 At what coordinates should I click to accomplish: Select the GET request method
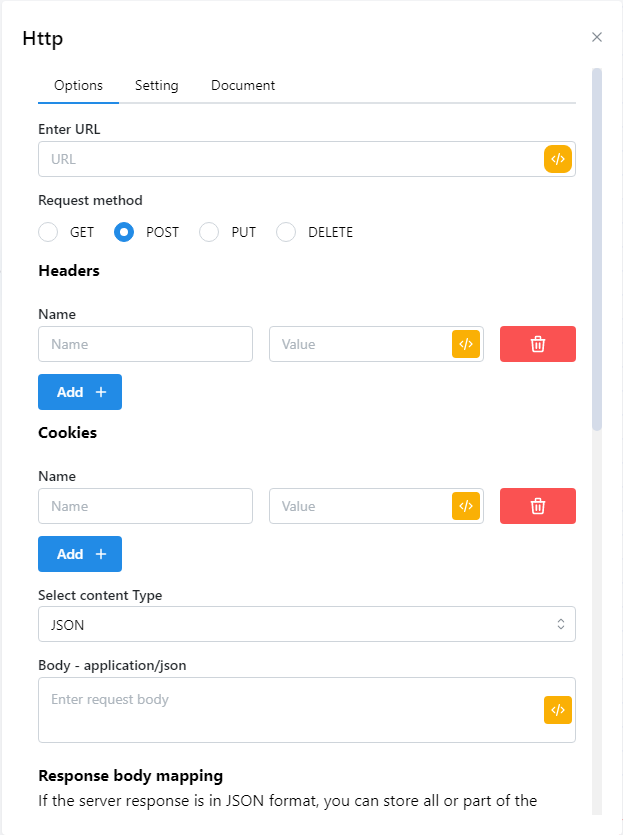pos(48,233)
